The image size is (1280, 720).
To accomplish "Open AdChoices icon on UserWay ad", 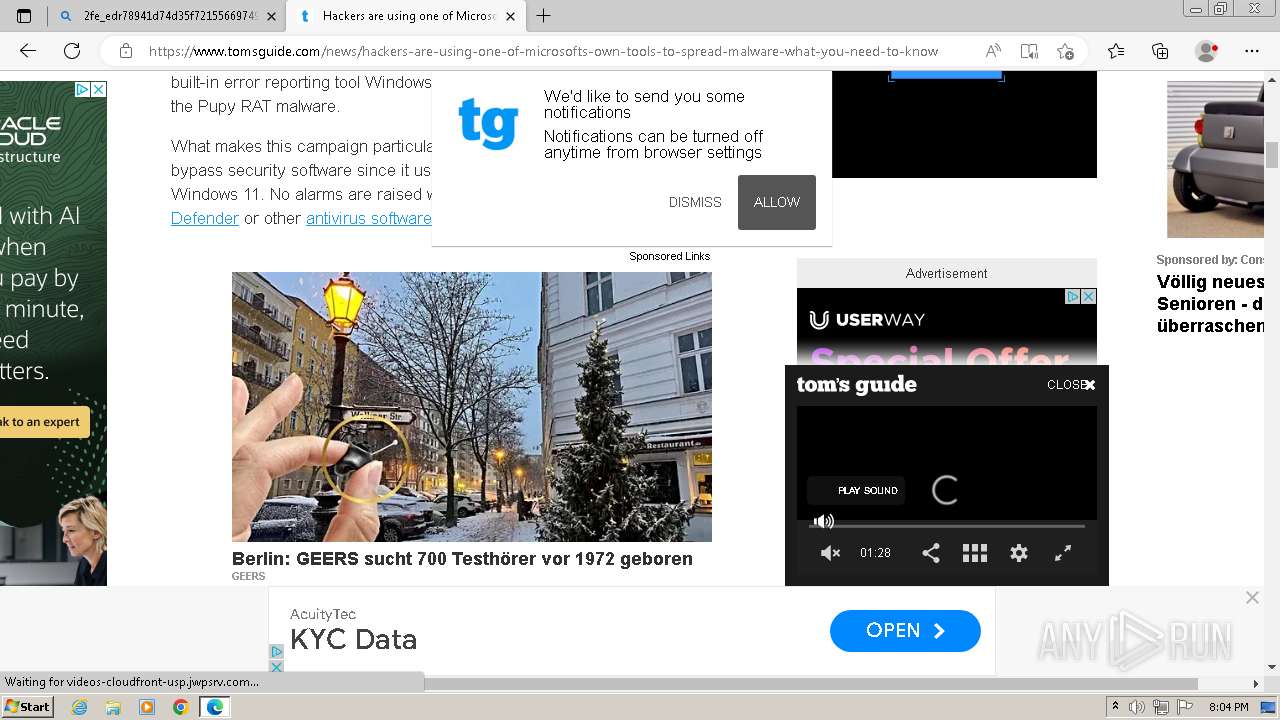I will click(1073, 296).
